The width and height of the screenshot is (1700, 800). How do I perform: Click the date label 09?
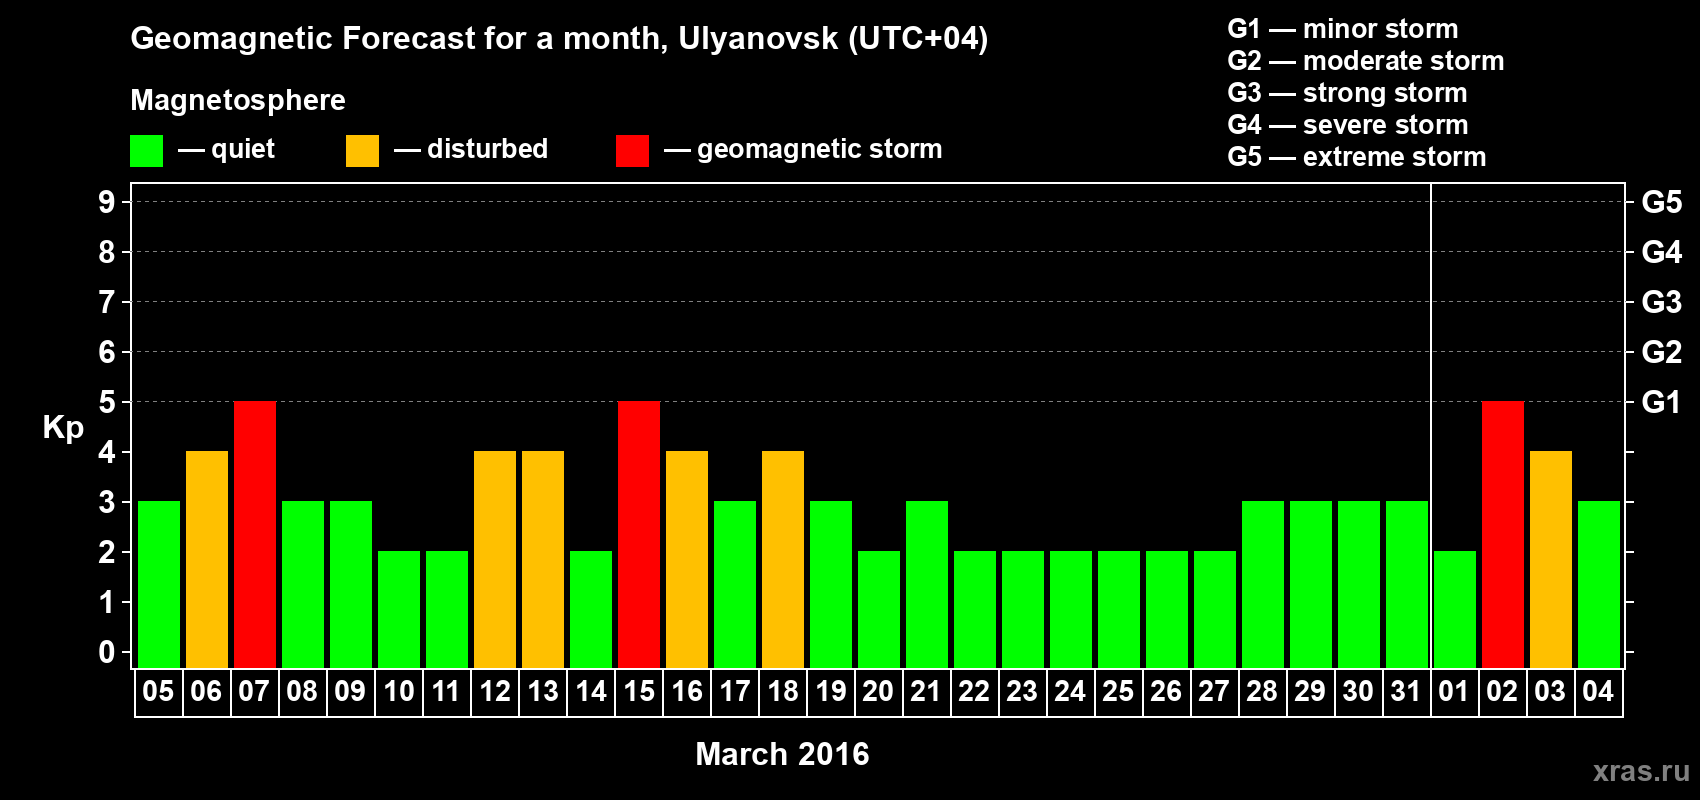coord(350,691)
